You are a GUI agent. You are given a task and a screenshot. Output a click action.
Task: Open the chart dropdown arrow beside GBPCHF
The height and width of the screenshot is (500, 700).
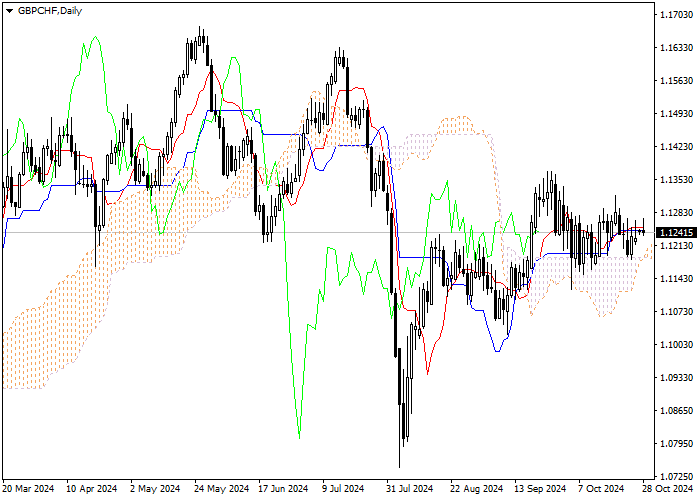pyautogui.click(x=9, y=11)
